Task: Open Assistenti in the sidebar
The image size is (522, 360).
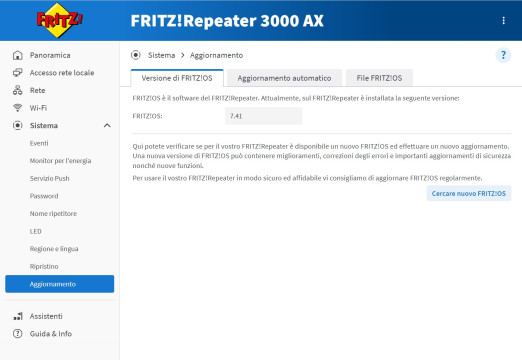Action: click(46, 316)
